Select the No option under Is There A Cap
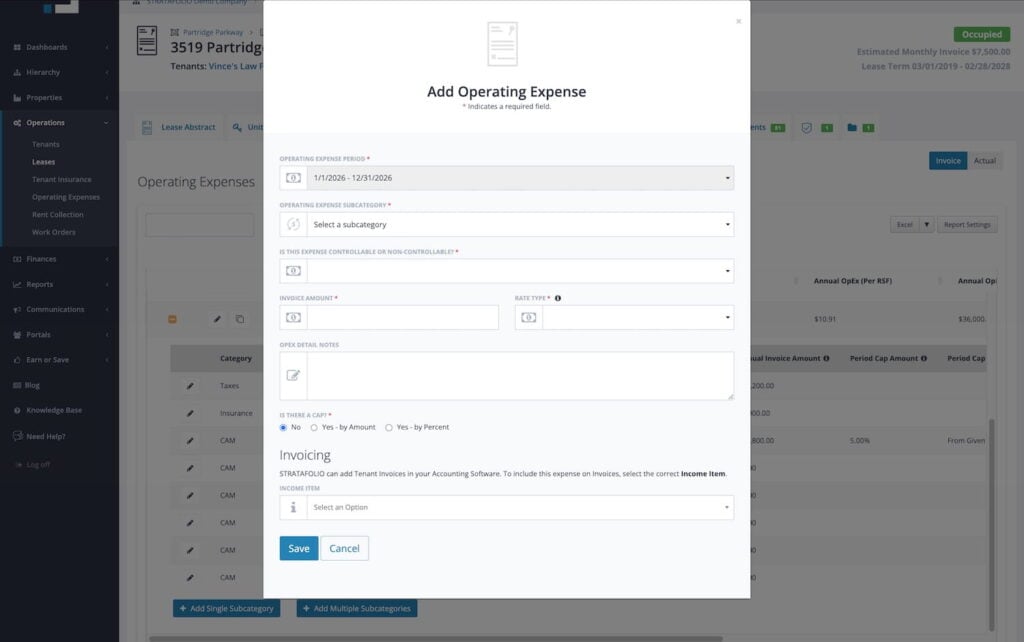 click(285, 427)
